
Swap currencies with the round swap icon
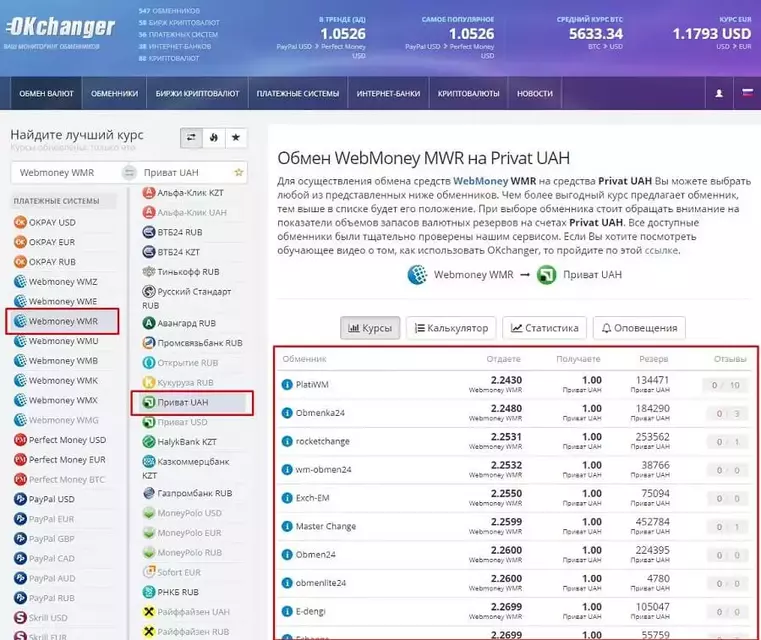coord(129,172)
